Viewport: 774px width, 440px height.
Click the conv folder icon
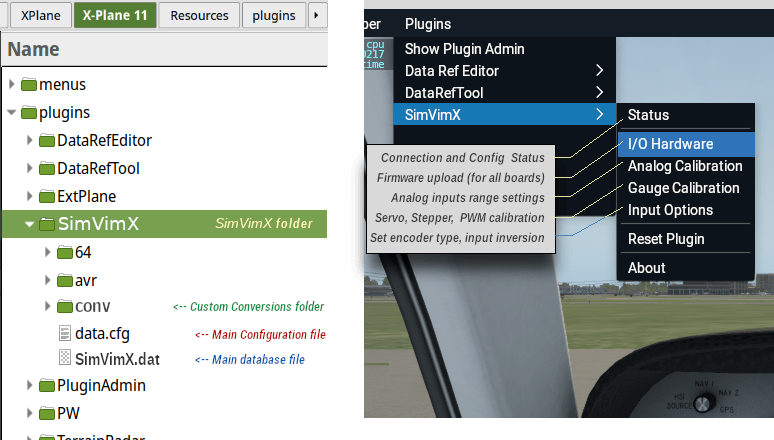[65, 307]
